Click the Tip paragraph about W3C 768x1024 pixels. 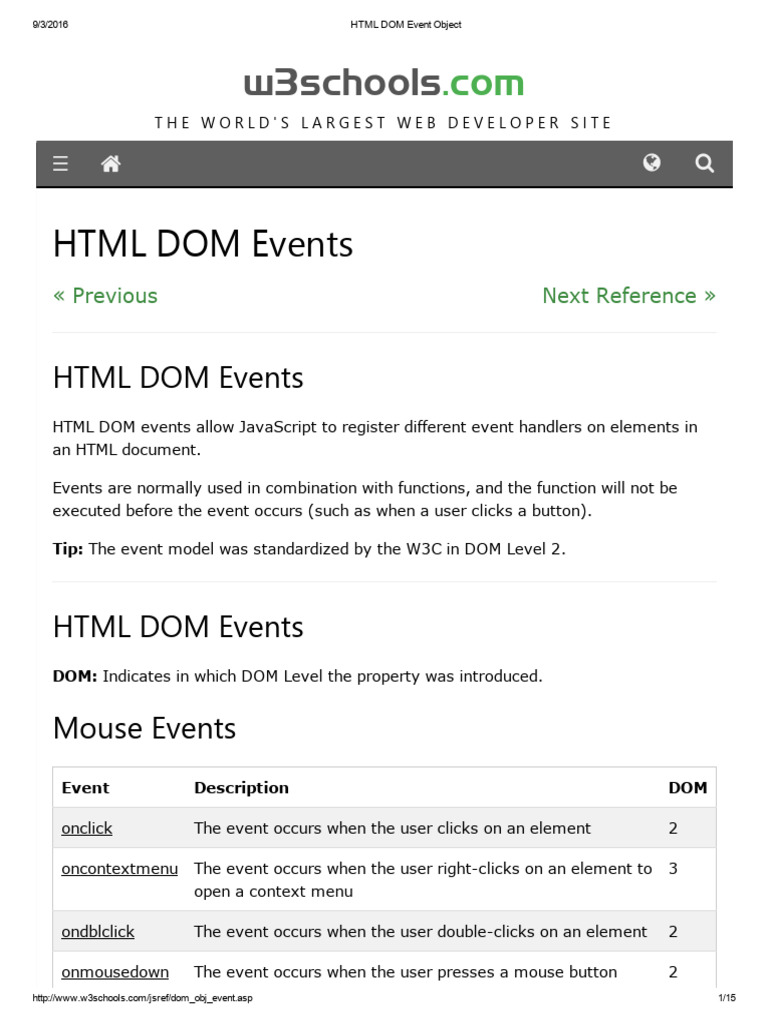pyautogui.click(x=309, y=549)
